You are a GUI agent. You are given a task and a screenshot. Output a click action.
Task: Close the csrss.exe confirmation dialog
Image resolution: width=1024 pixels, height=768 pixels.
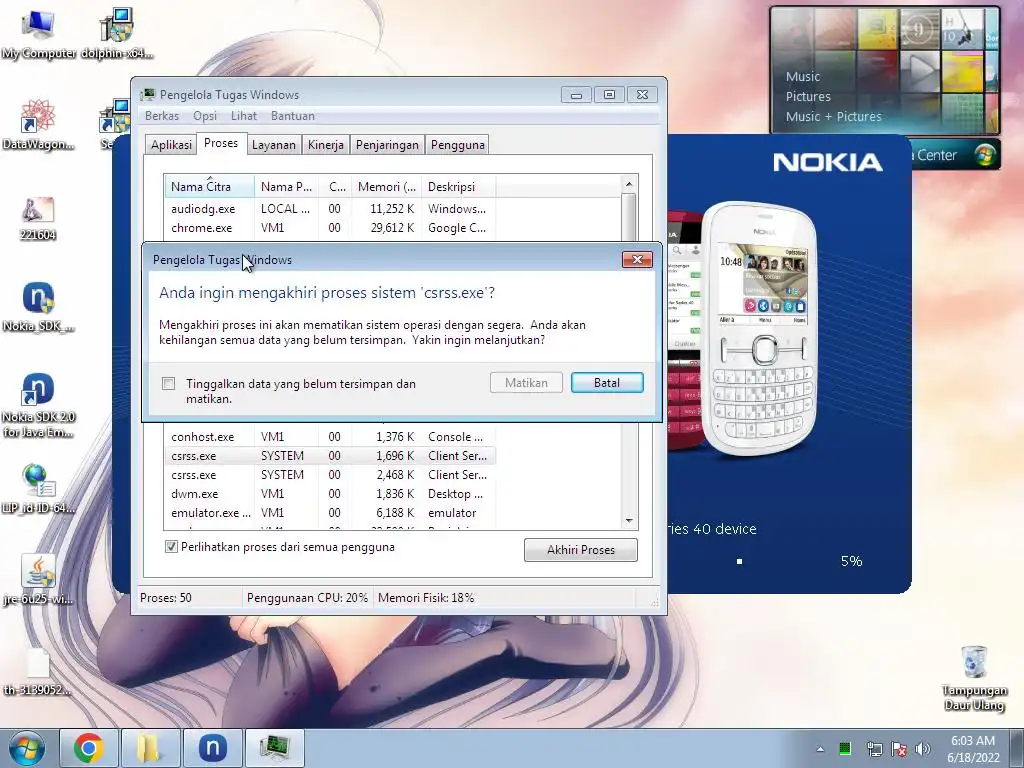[x=637, y=259]
